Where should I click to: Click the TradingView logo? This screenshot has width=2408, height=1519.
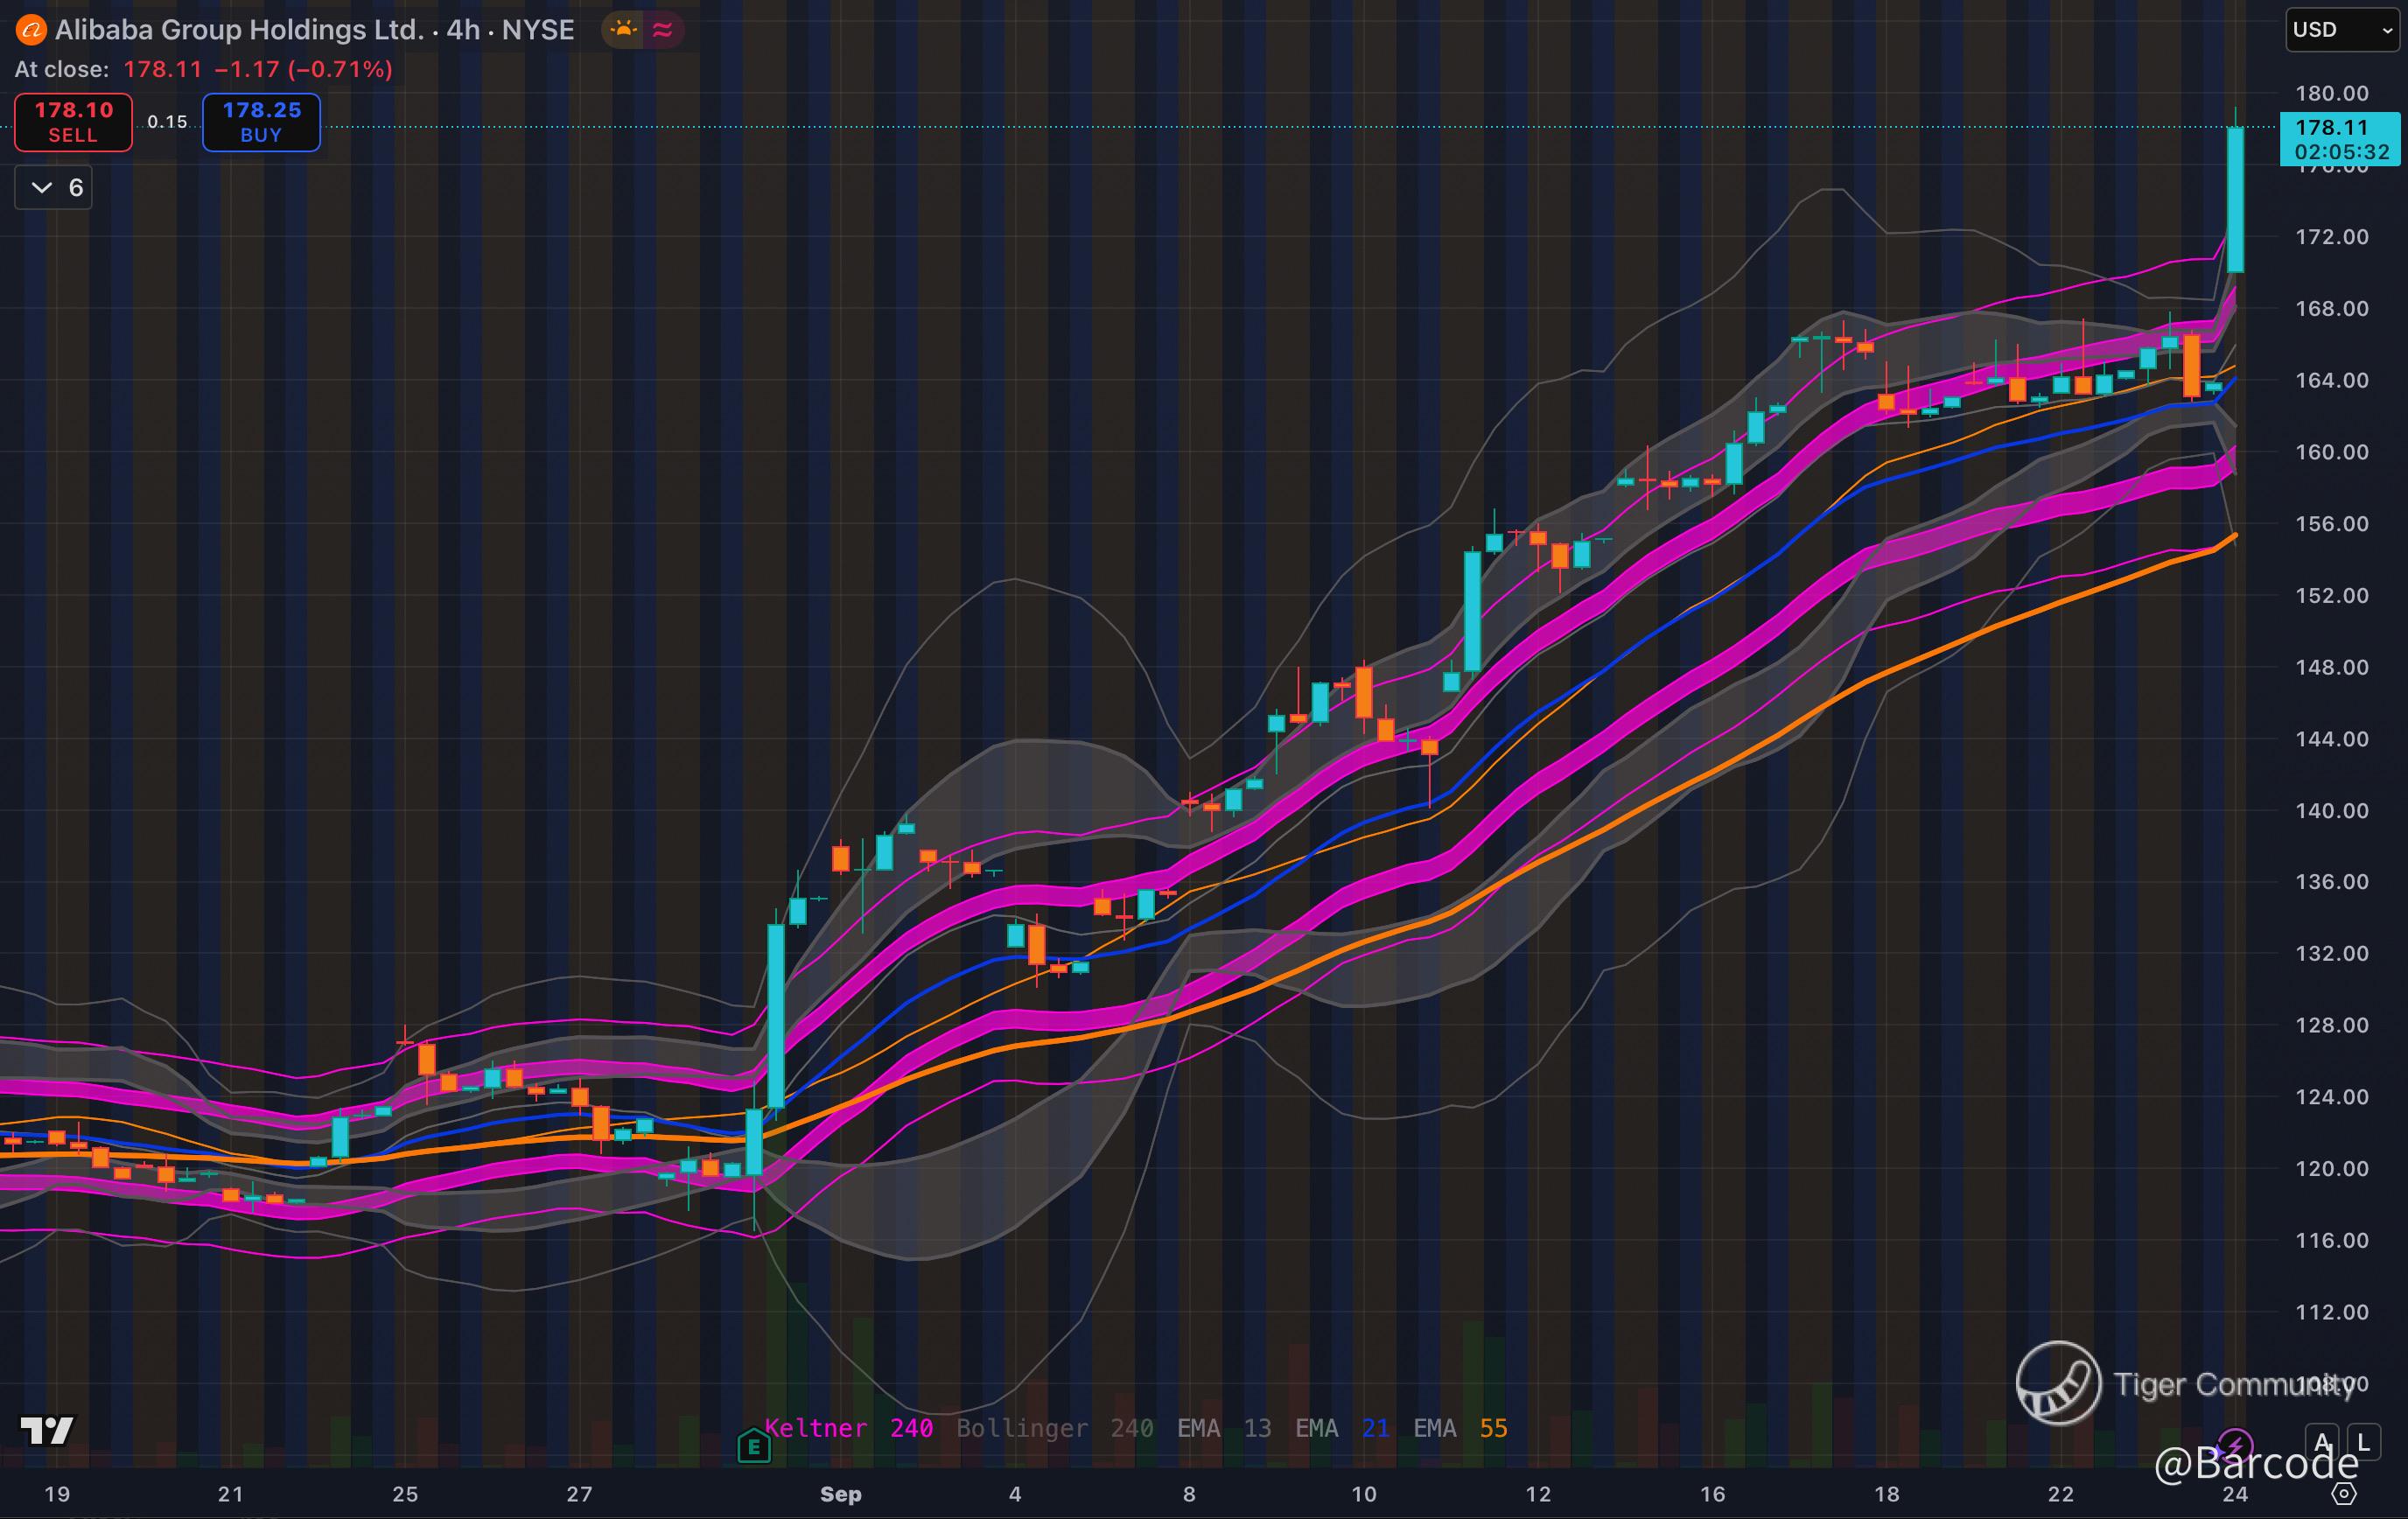tap(47, 1431)
